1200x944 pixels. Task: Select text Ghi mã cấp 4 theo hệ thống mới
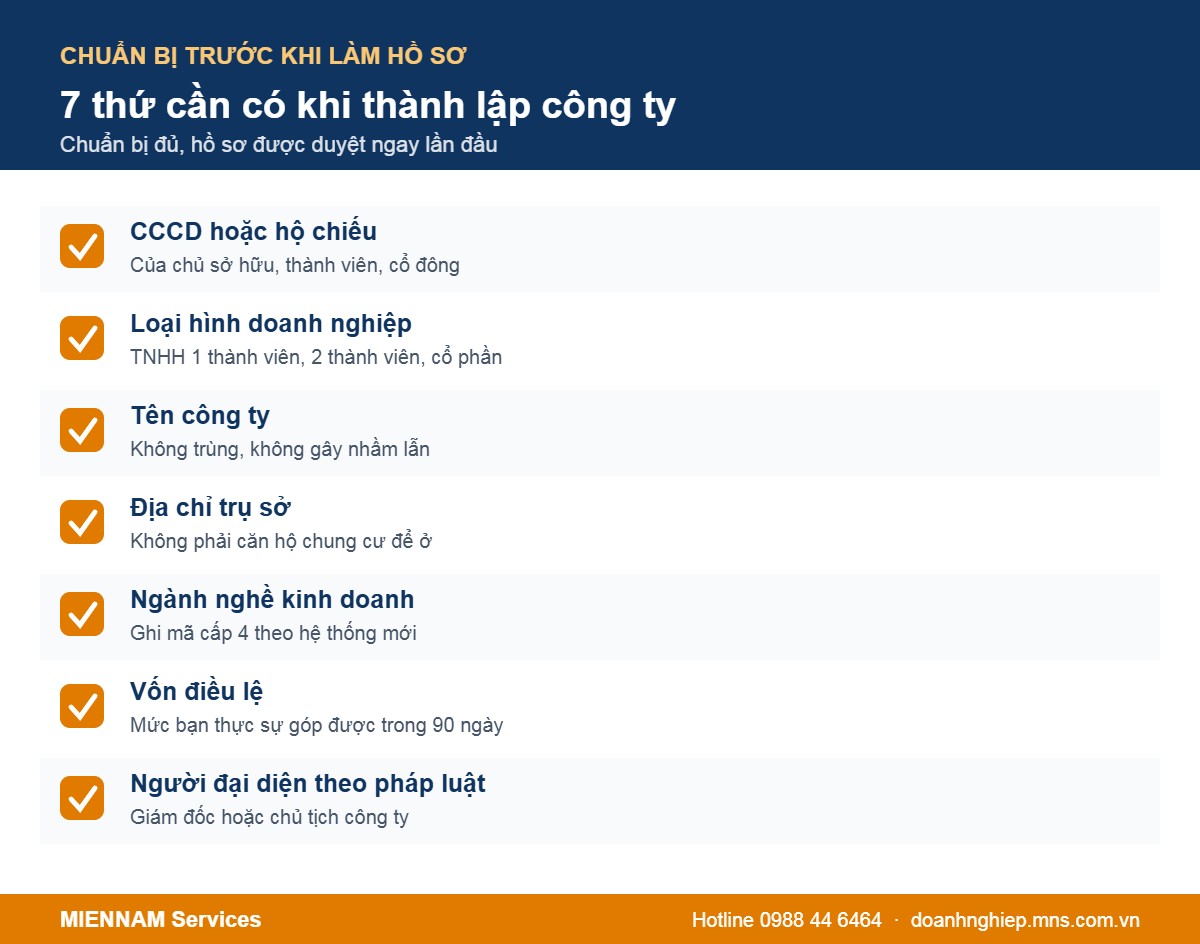(x=273, y=634)
